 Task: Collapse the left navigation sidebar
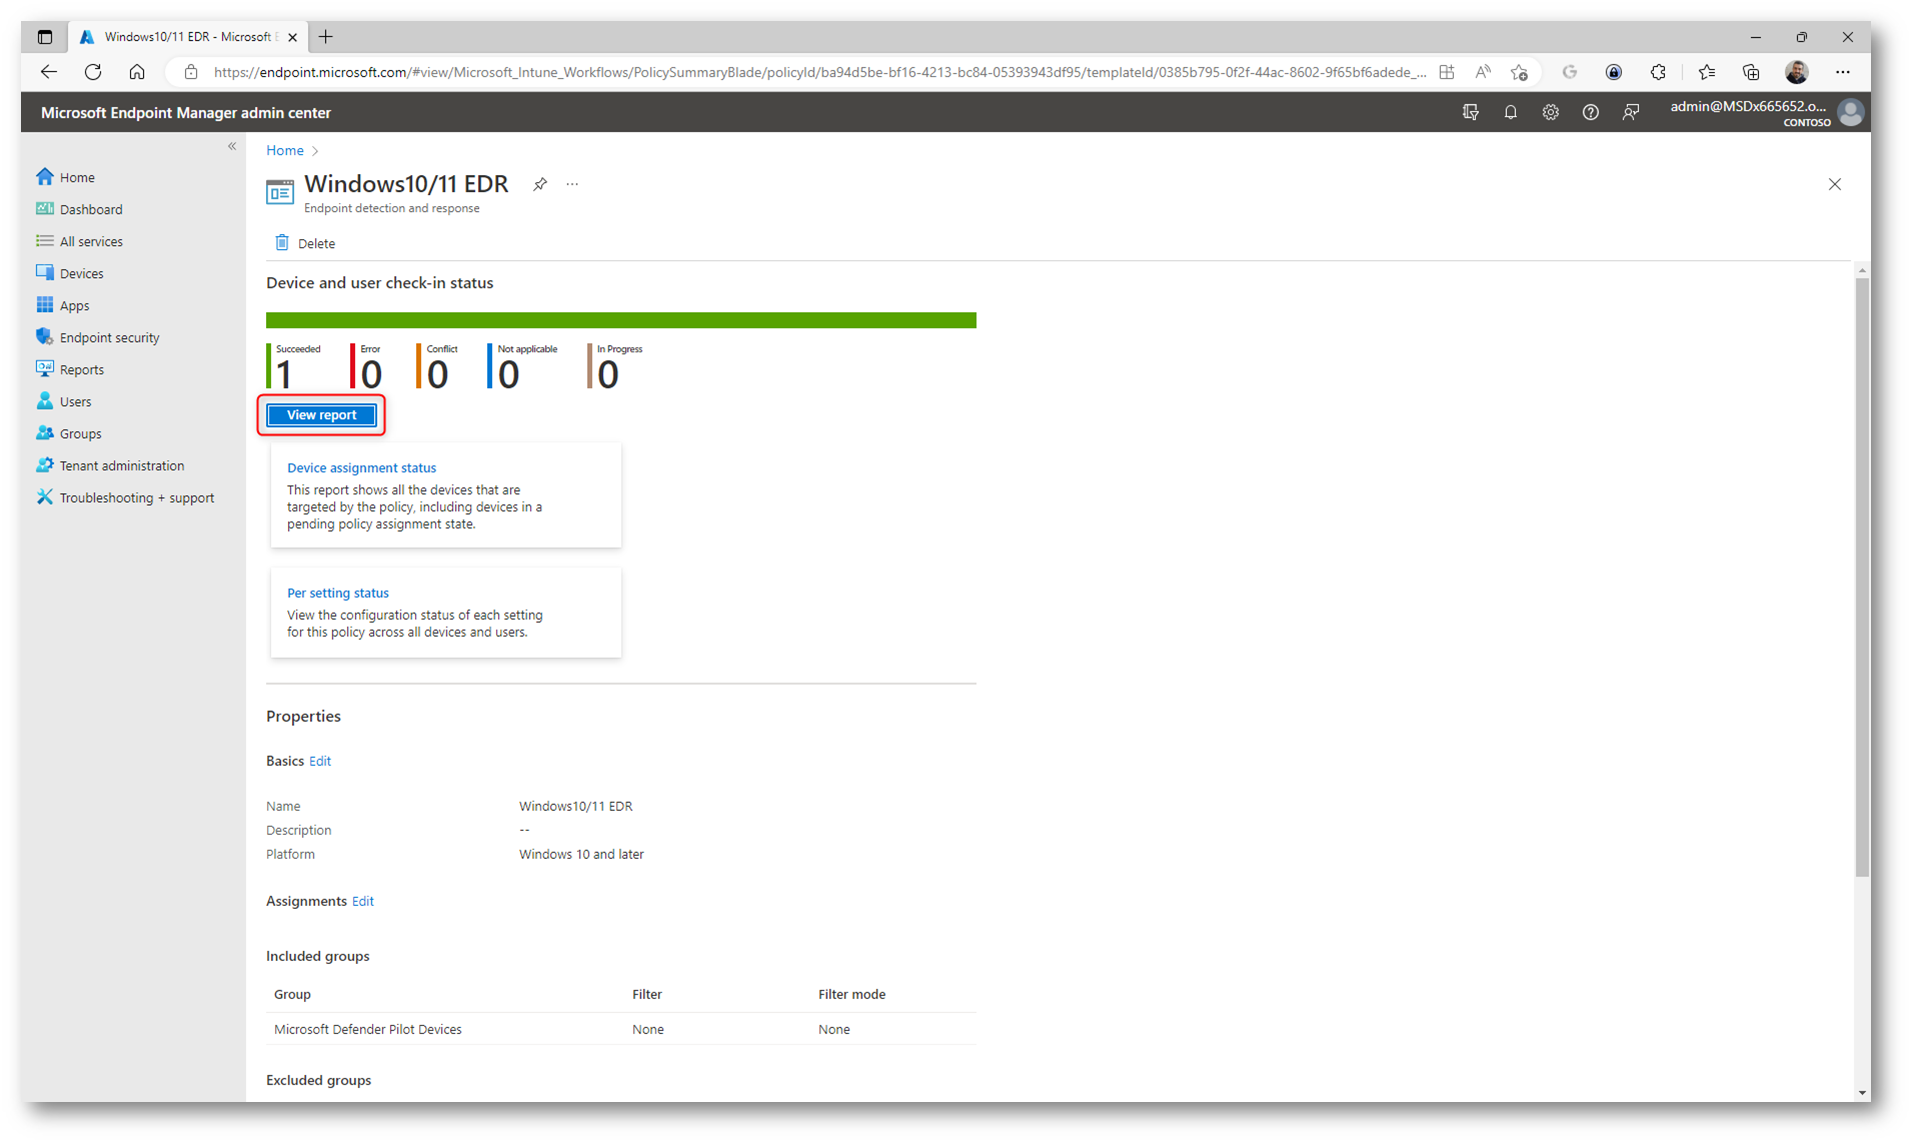coord(232,146)
